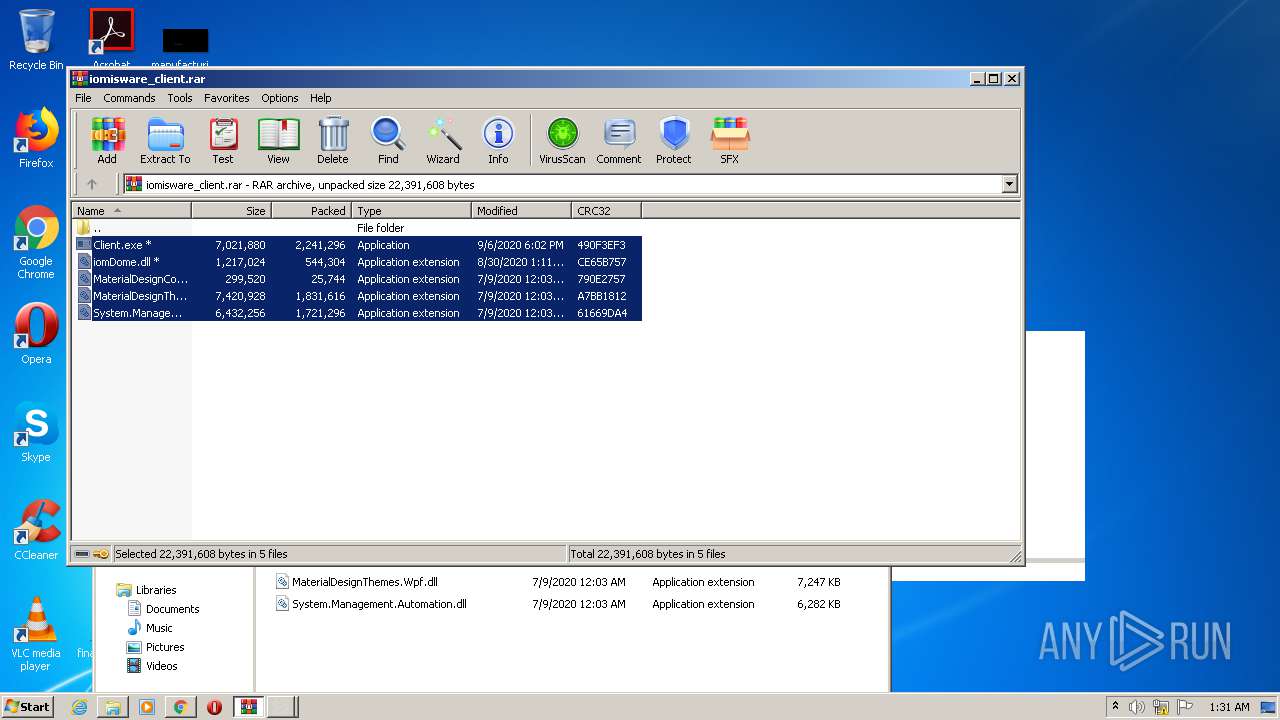Open VLC media player desktop shortcut

pyautogui.click(x=36, y=634)
